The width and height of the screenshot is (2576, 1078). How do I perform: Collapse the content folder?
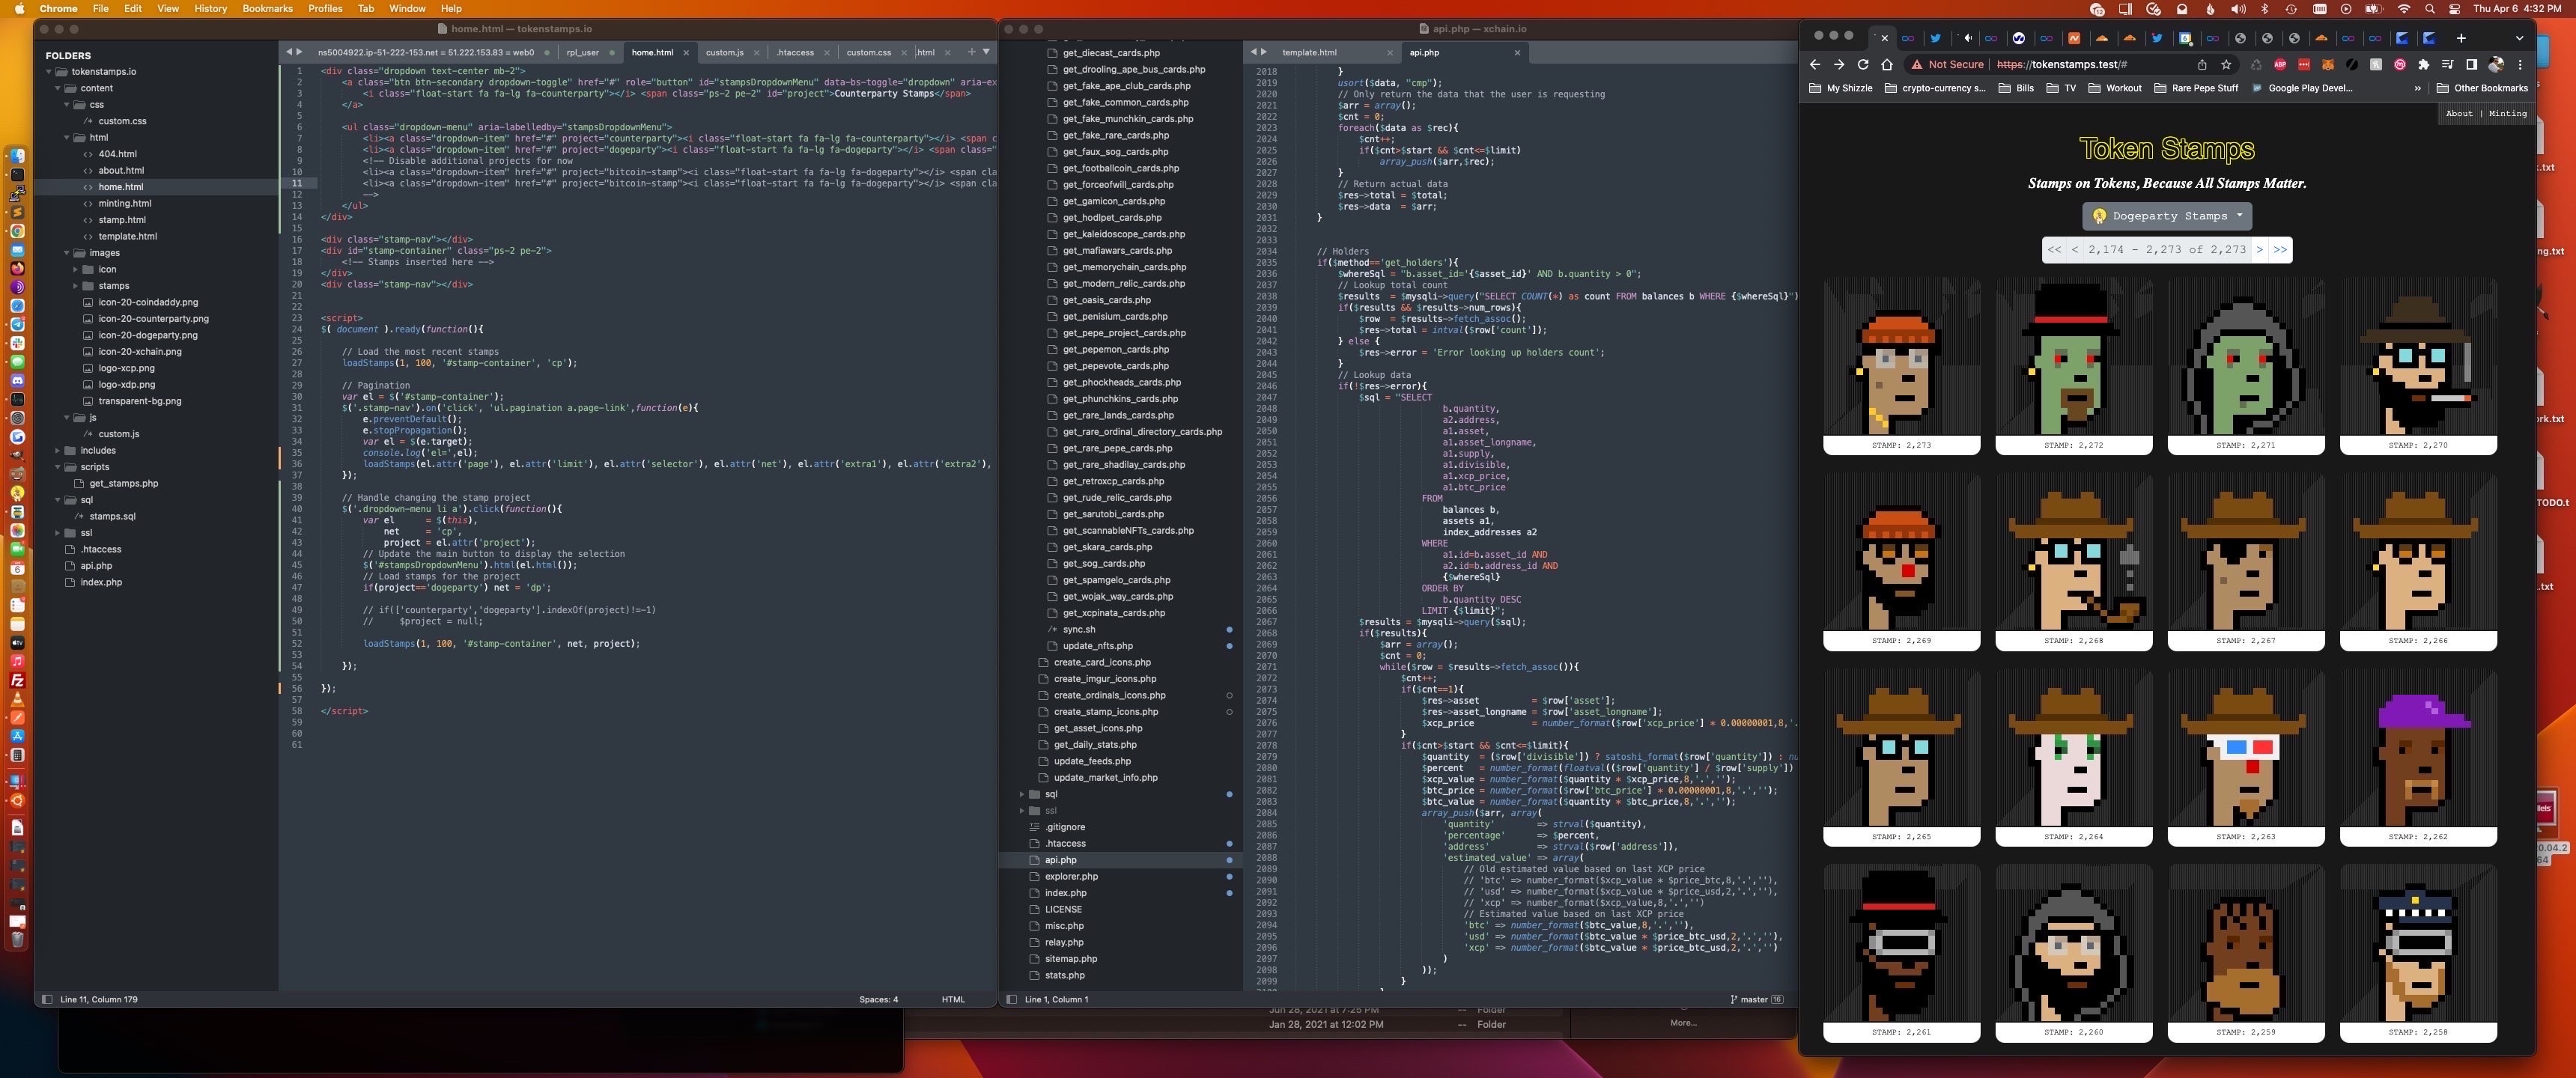click(x=57, y=88)
